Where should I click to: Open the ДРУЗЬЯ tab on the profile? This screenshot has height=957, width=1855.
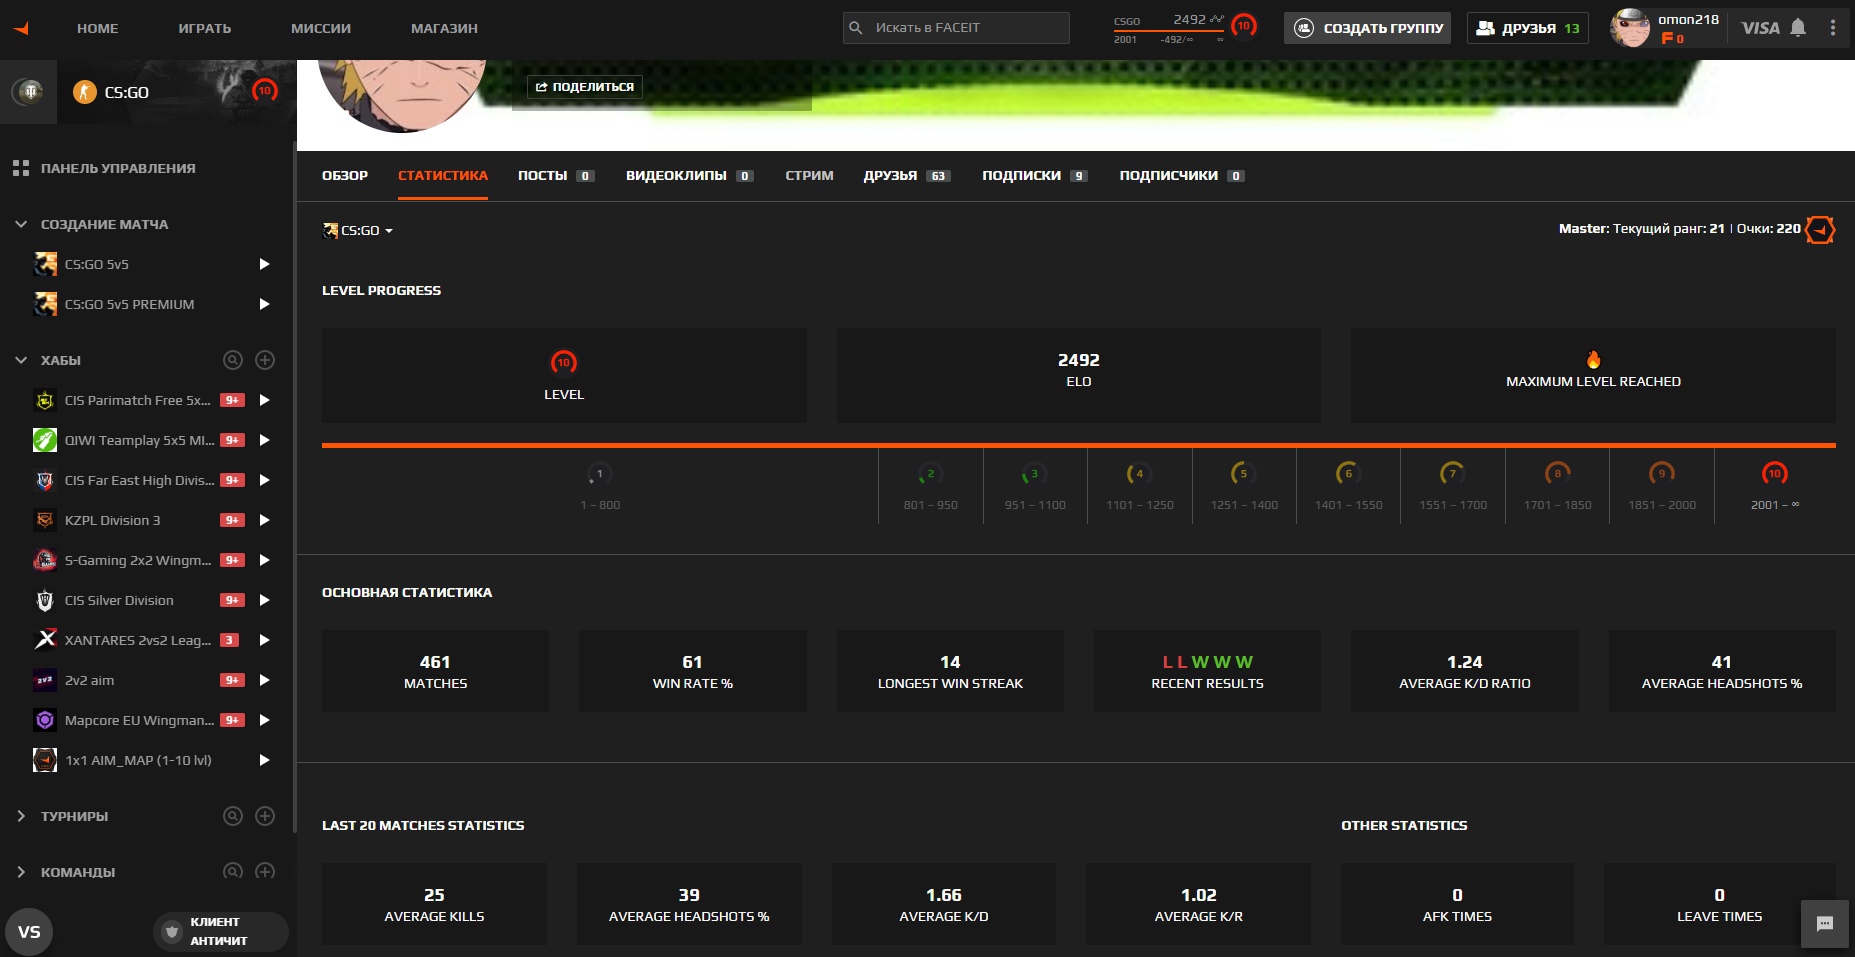[x=907, y=176]
